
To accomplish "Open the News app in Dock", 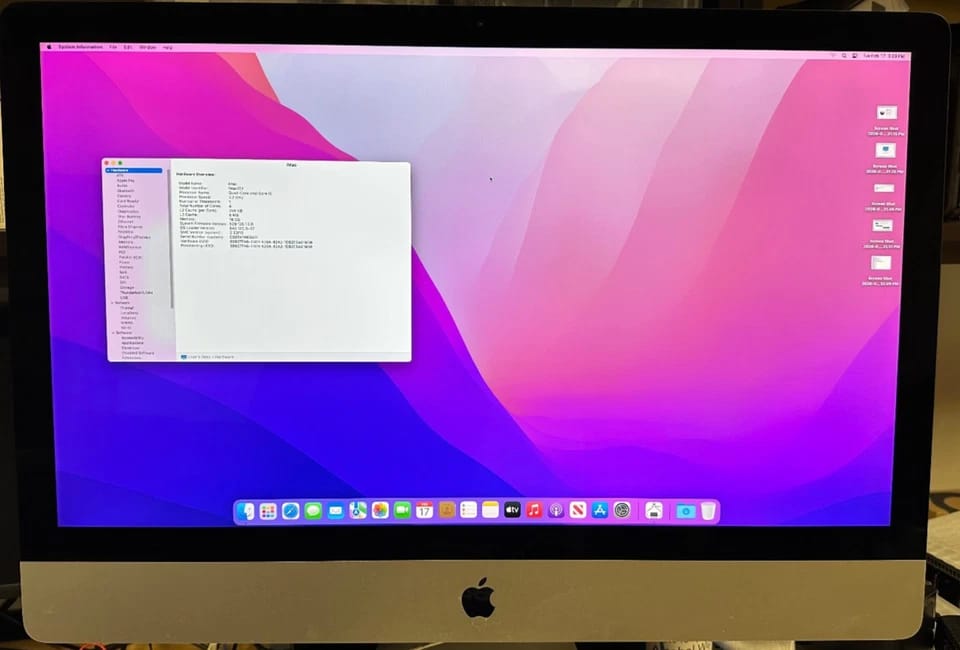I will tap(578, 510).
